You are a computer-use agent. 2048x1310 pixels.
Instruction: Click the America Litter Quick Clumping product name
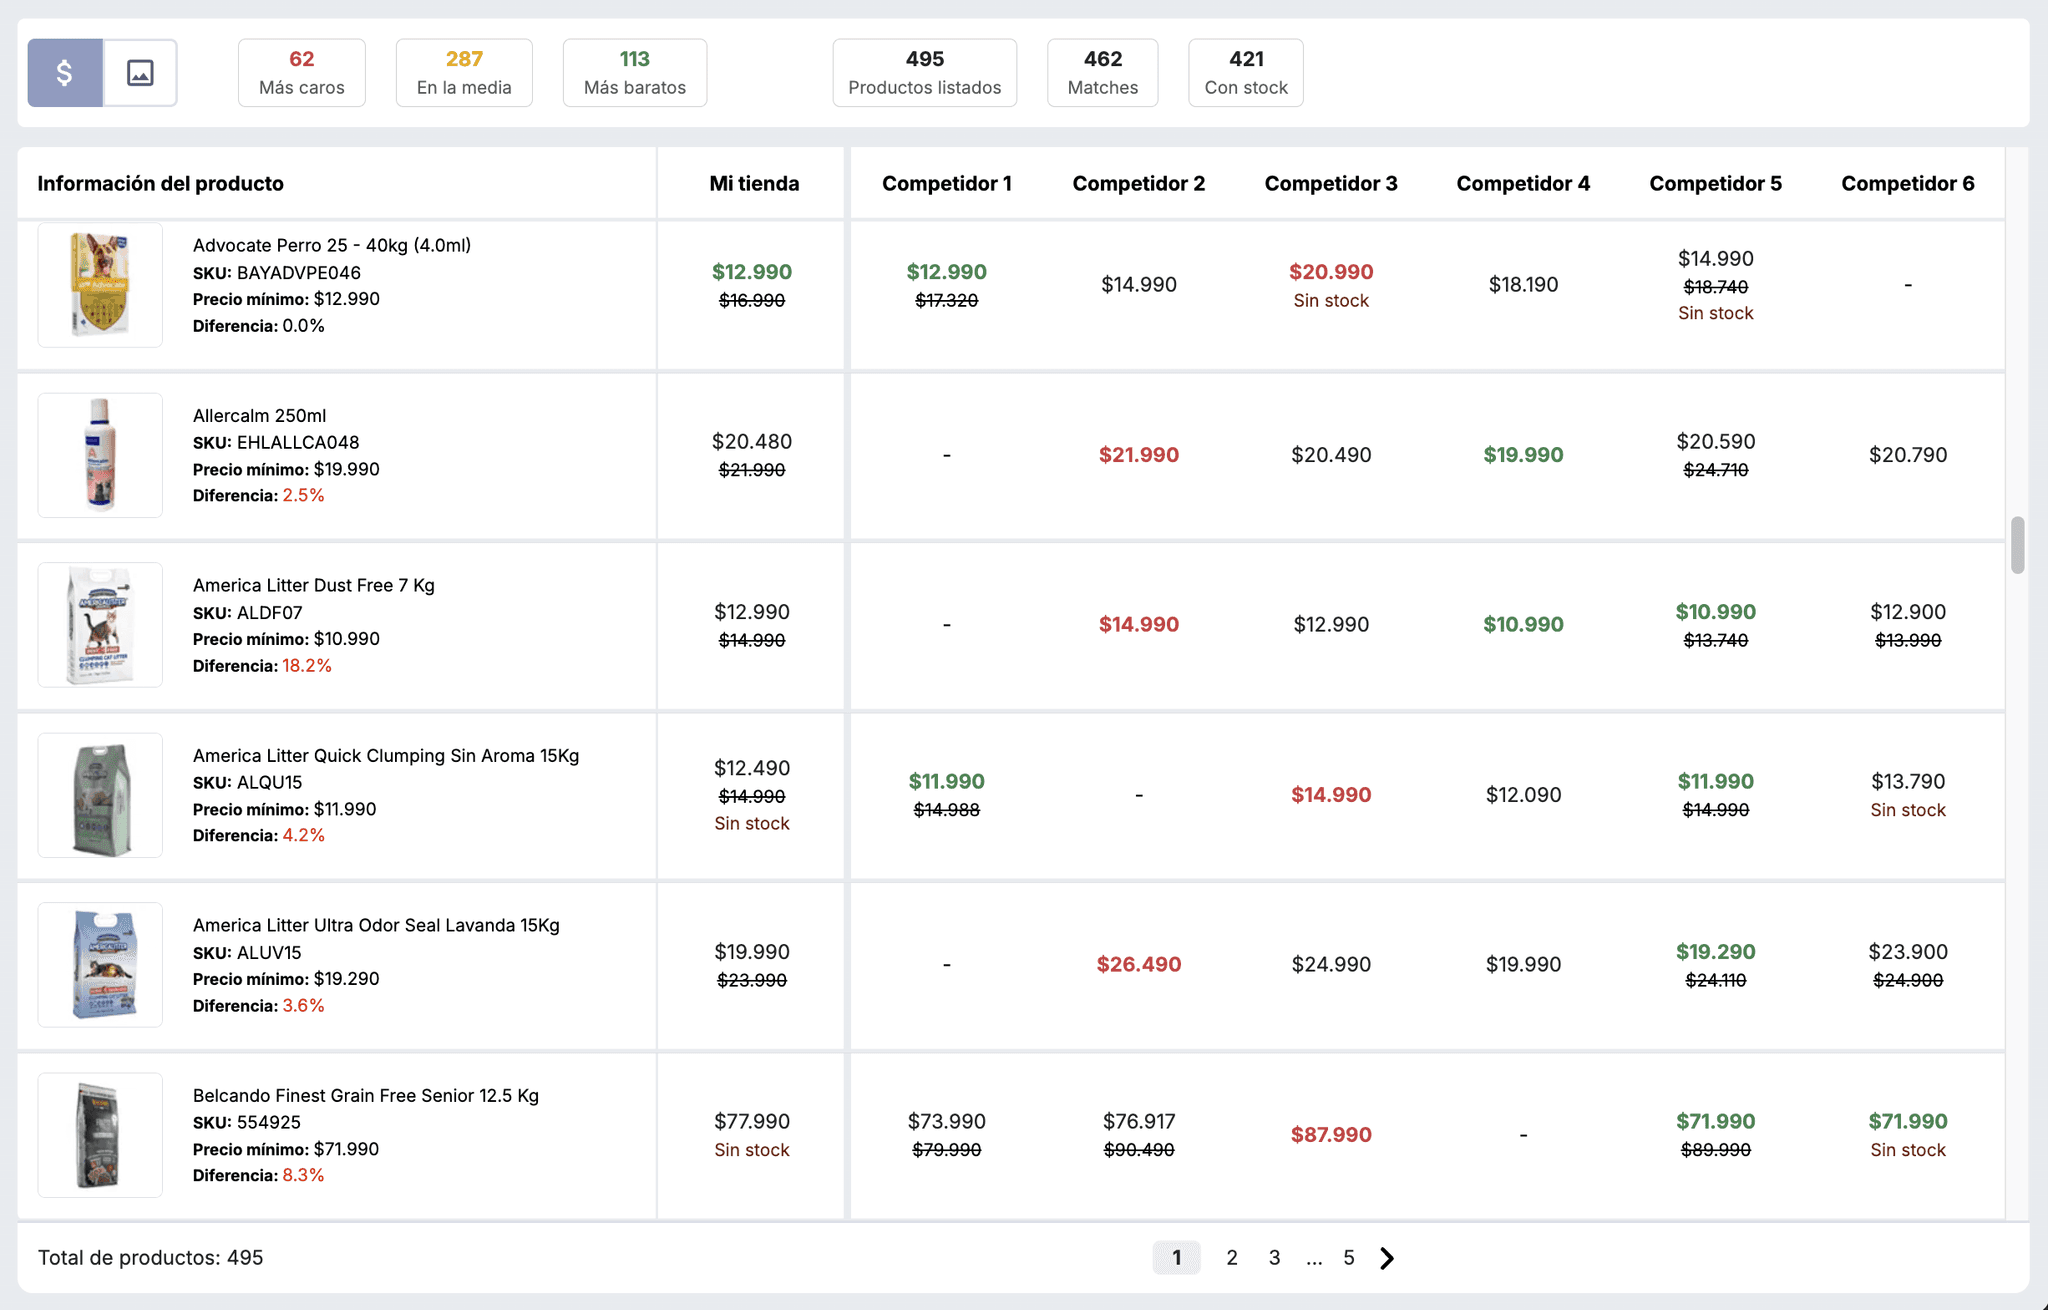pos(386,756)
